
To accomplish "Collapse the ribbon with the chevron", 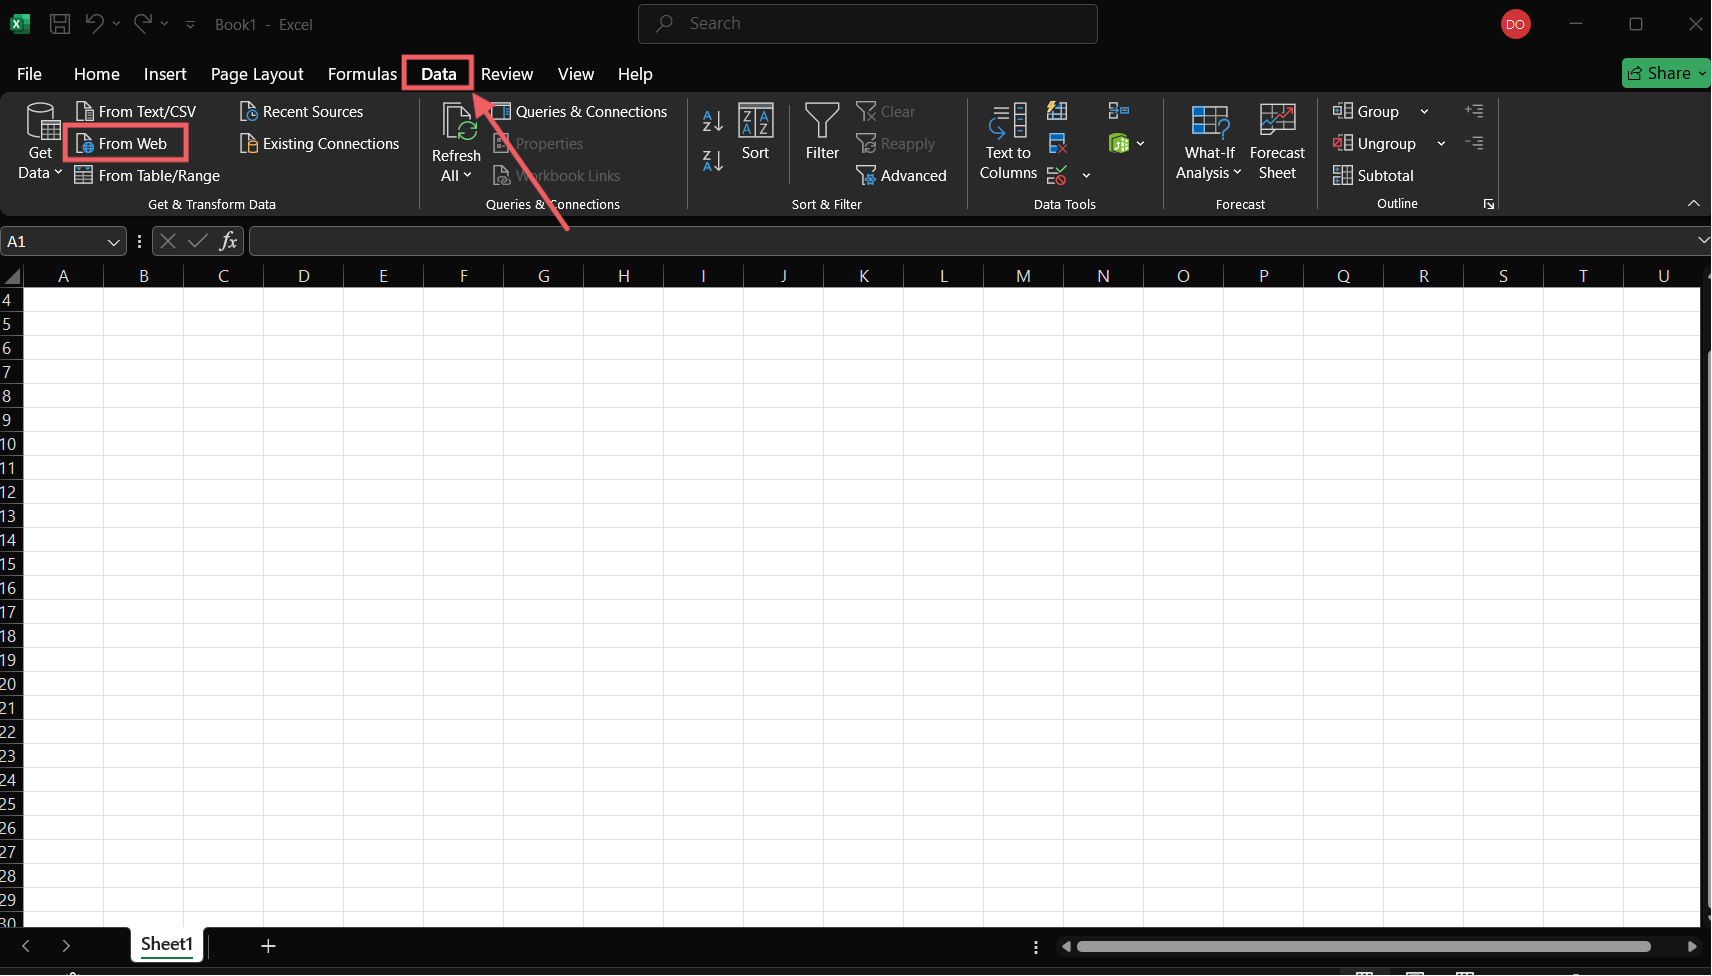I will pyautogui.click(x=1693, y=202).
